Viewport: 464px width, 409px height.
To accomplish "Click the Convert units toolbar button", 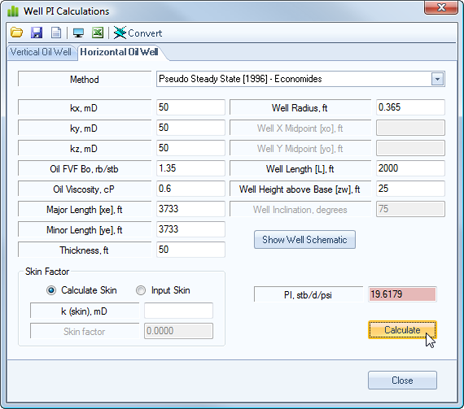I will 138,33.
